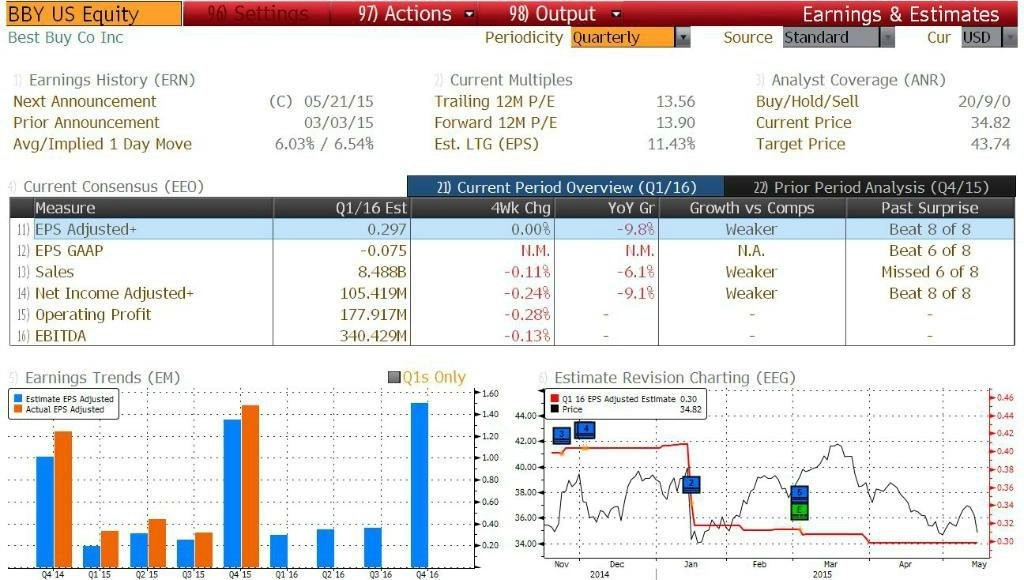Viewport: 1024px width, 580px height.
Task: Click red Q1 16 EPS Adjusted Estimate swatch
Action: [x=554, y=398]
